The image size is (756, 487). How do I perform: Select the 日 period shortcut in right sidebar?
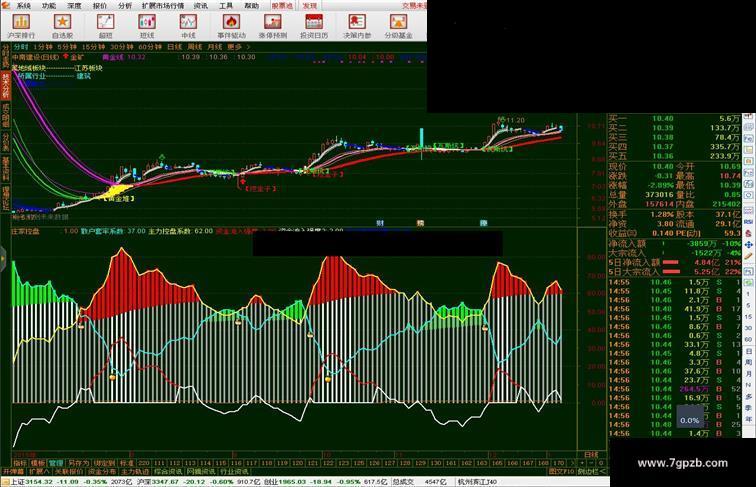[749, 352]
